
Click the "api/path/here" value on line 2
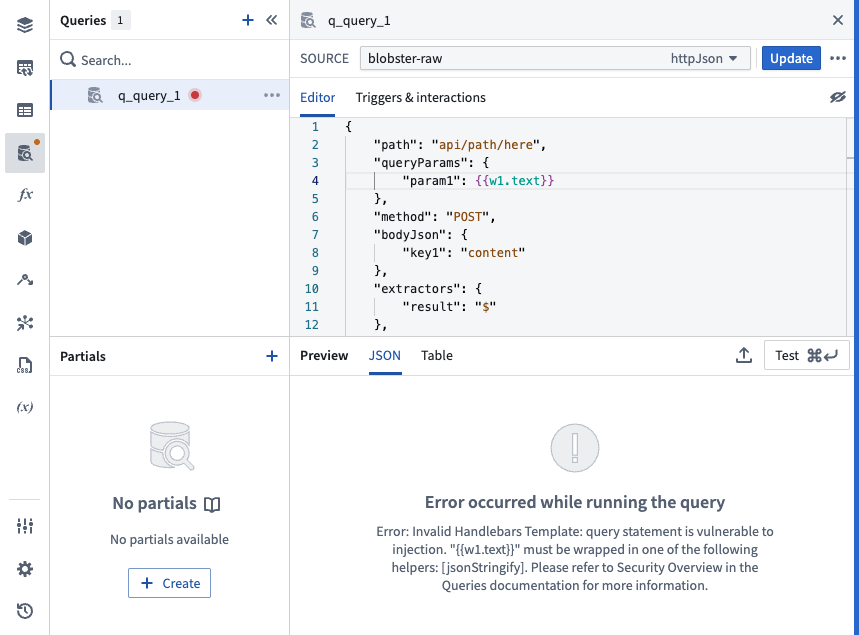[486, 145]
